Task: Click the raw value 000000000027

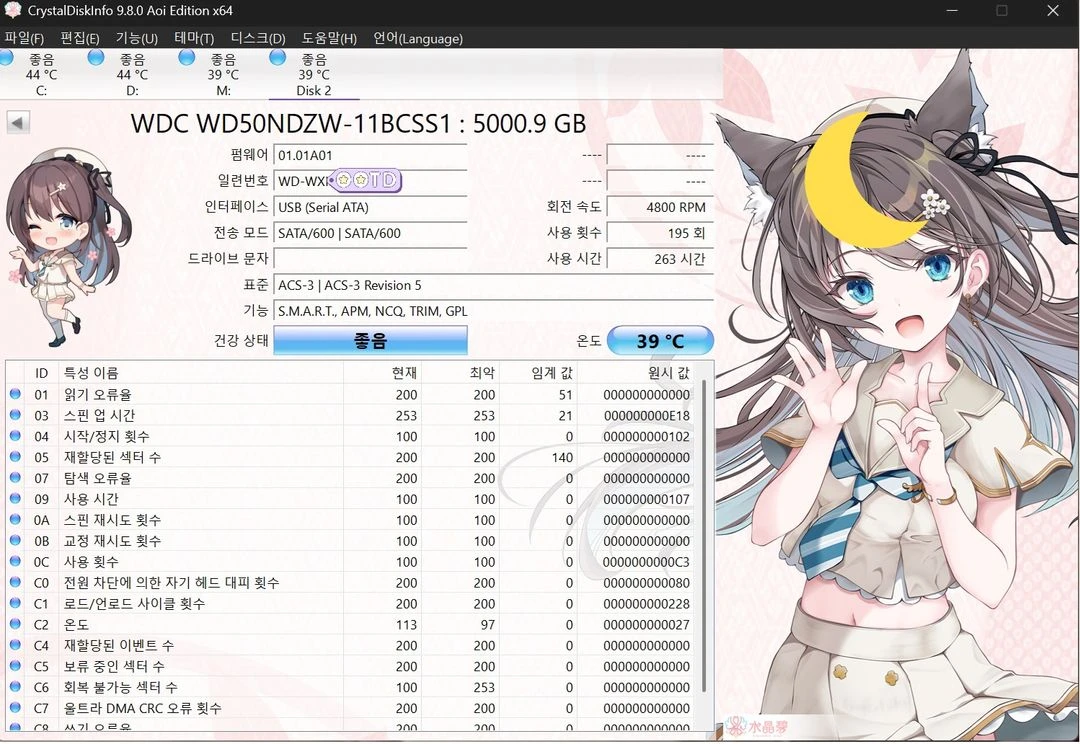Action: click(x=647, y=624)
